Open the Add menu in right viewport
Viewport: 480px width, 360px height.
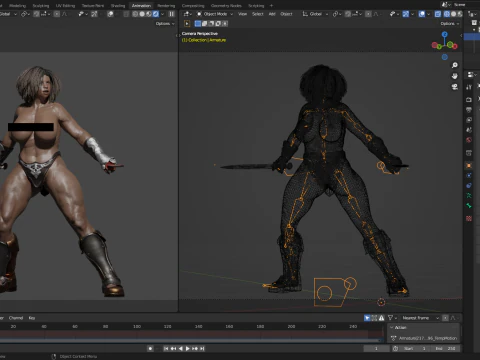[x=272, y=14]
